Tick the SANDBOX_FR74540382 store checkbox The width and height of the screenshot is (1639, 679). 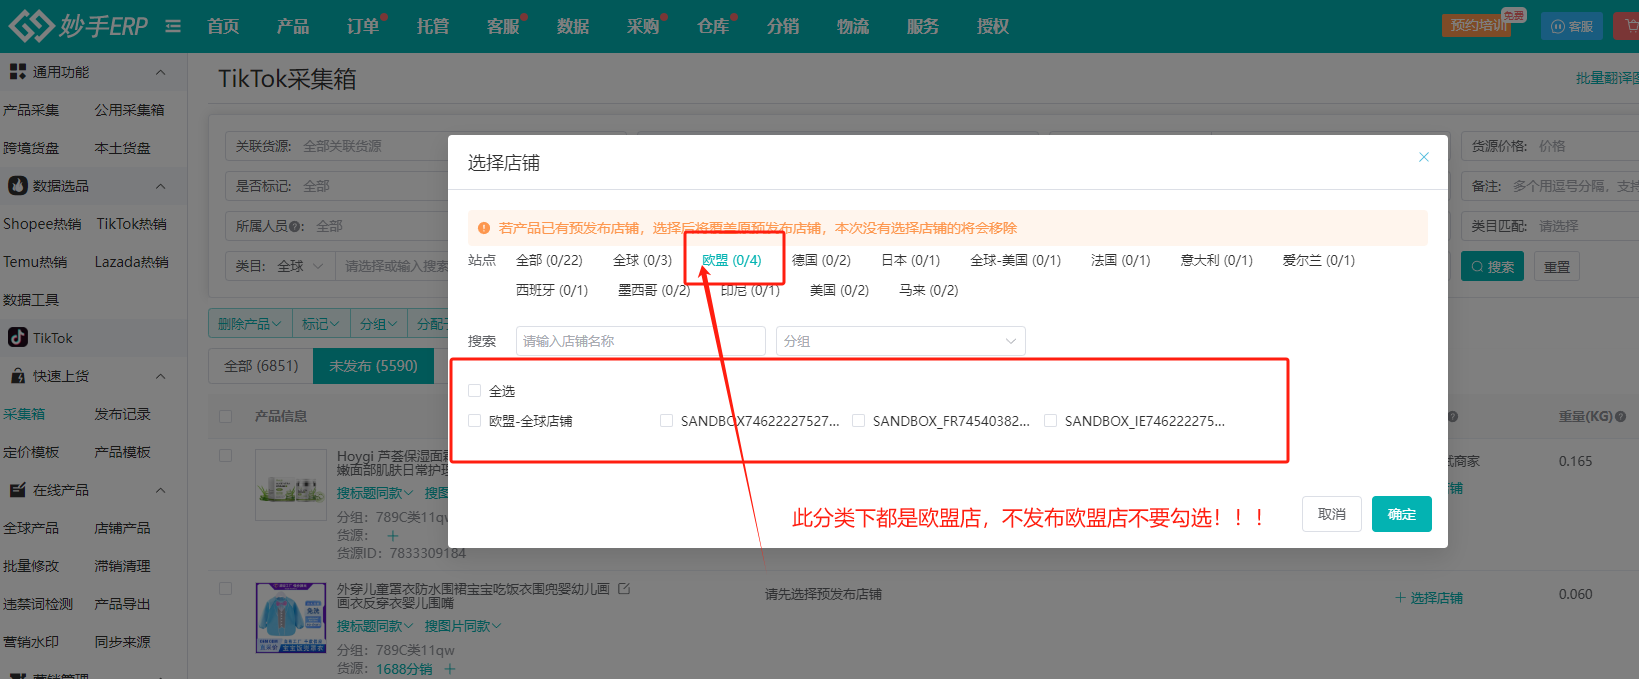[858, 421]
